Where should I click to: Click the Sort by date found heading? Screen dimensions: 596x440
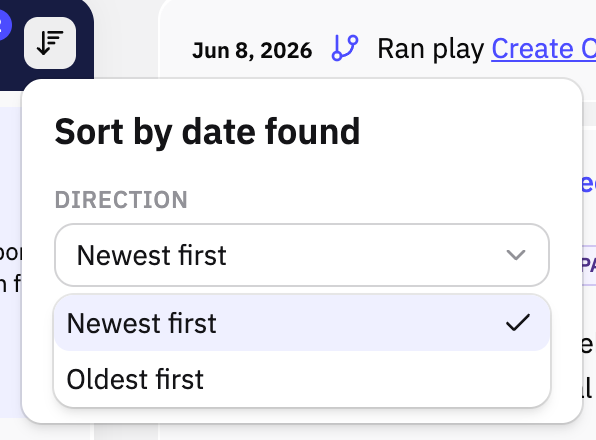(x=207, y=132)
